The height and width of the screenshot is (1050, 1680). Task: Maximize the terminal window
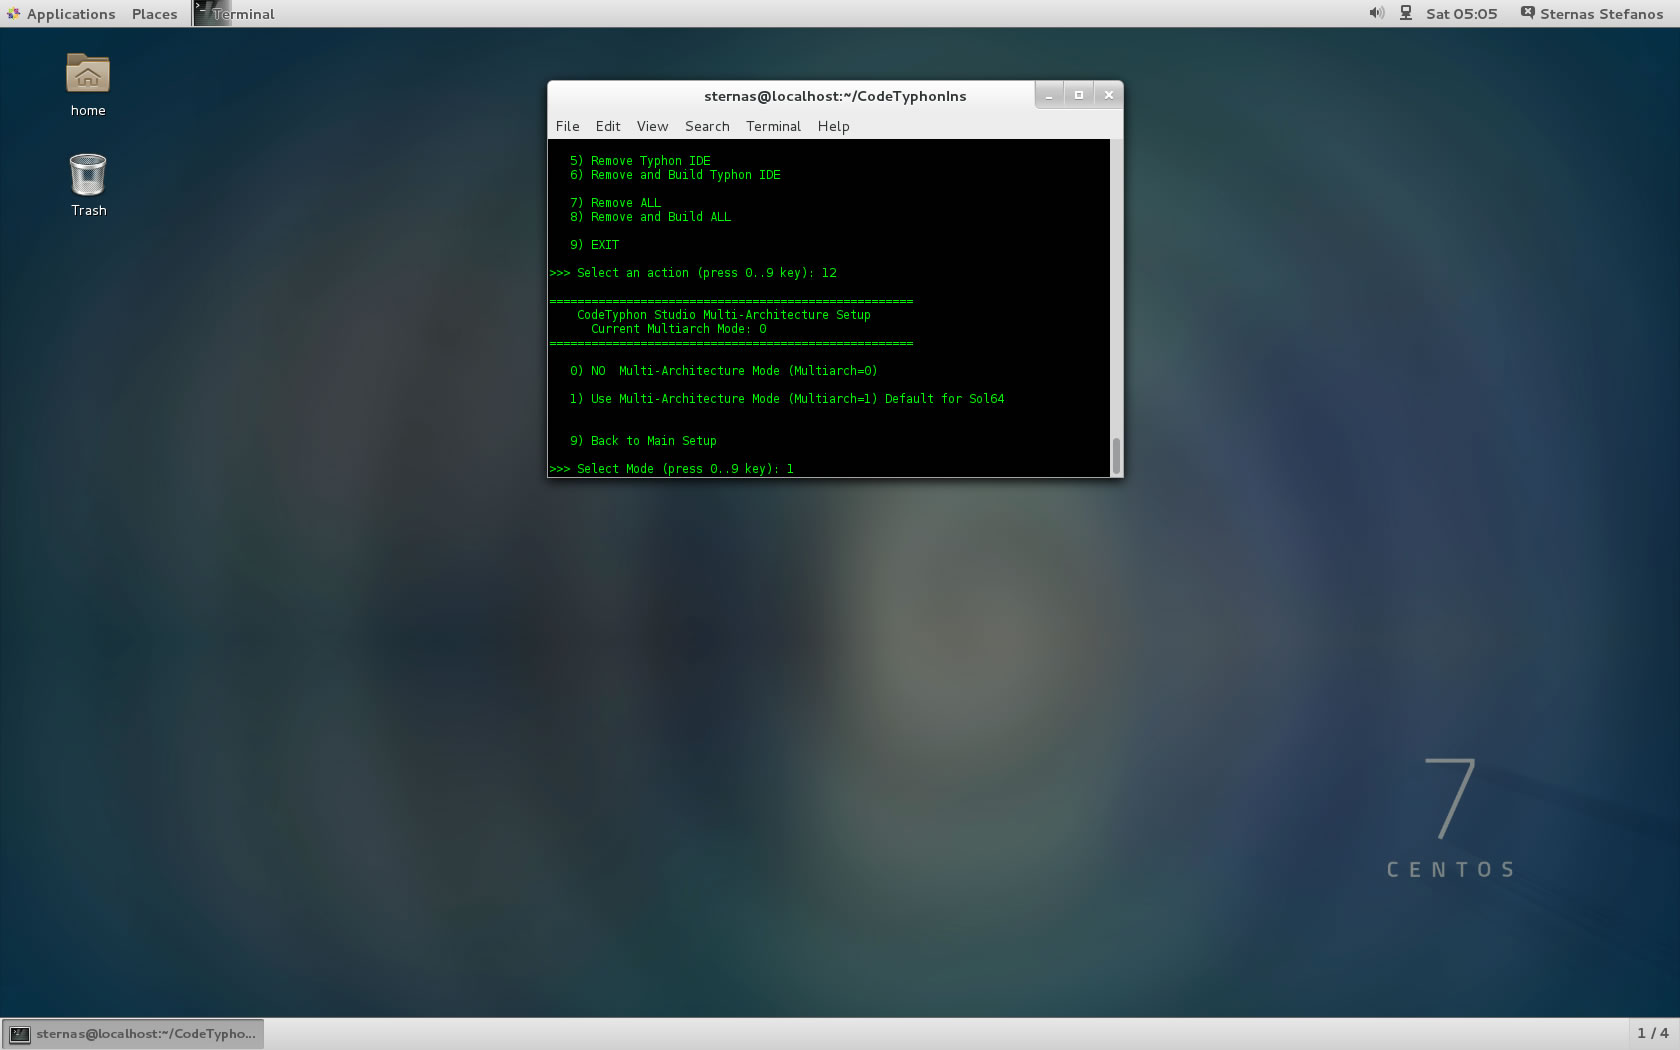(1078, 95)
